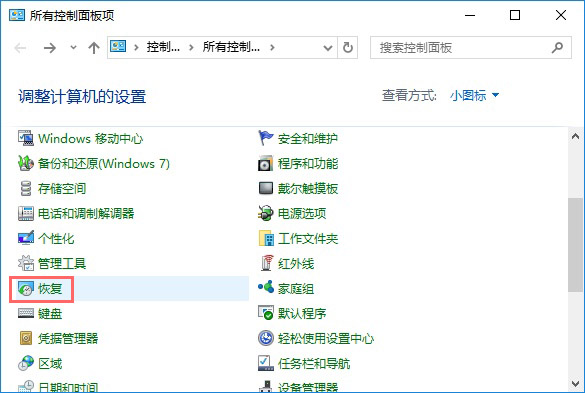The image size is (585, 393).
Task: Click the 电源选项 power icon
Action: 266,213
